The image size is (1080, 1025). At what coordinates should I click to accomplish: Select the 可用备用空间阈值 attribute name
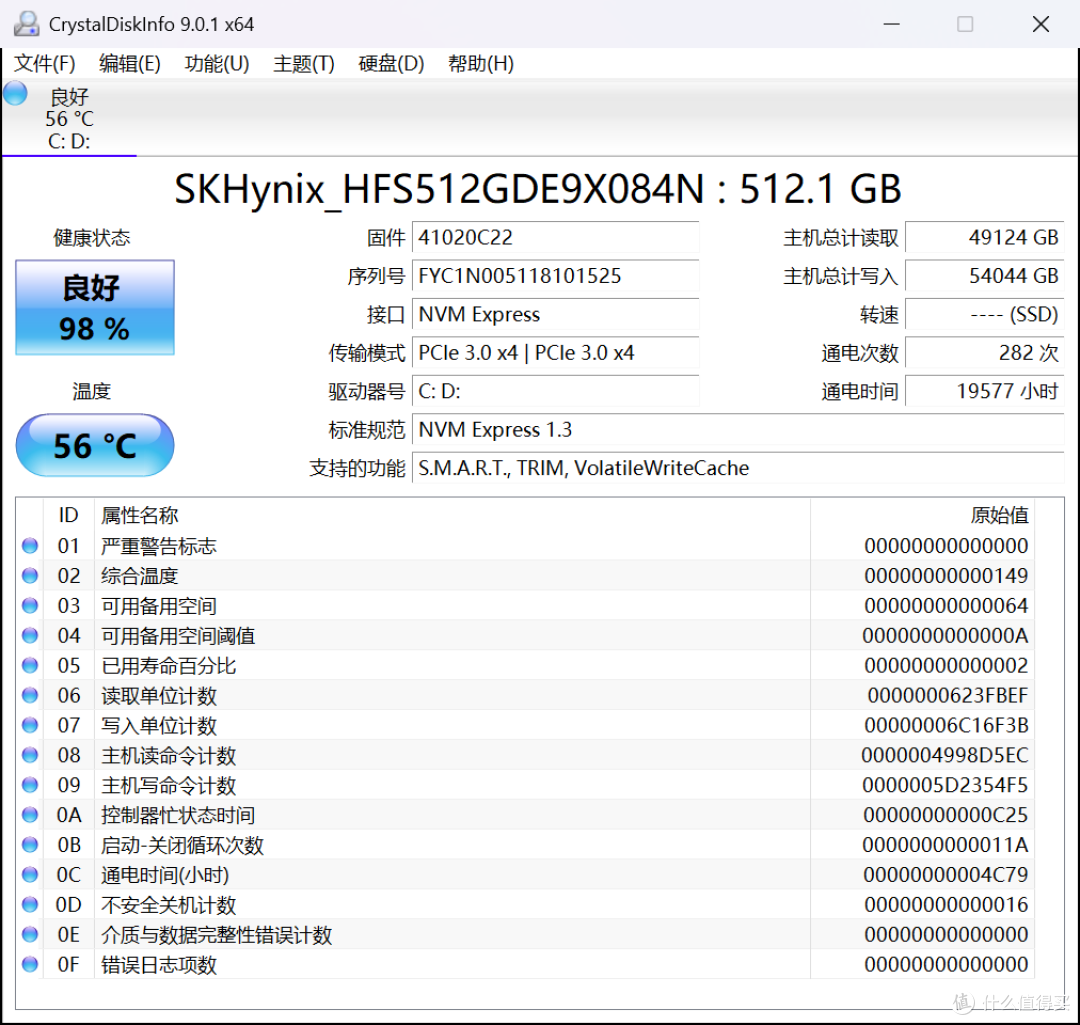pos(178,636)
